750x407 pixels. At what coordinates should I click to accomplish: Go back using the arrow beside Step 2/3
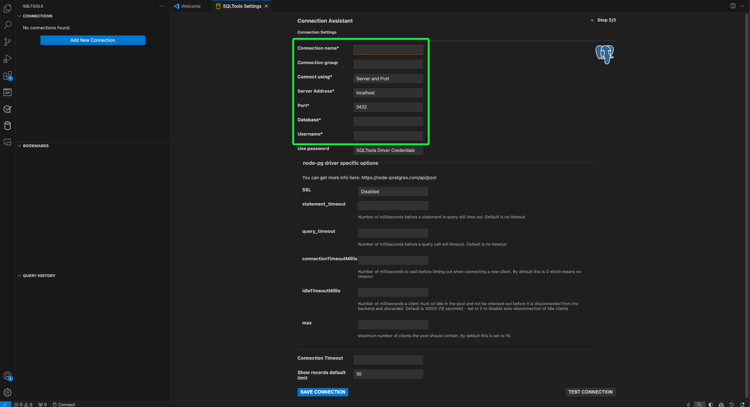click(x=592, y=21)
